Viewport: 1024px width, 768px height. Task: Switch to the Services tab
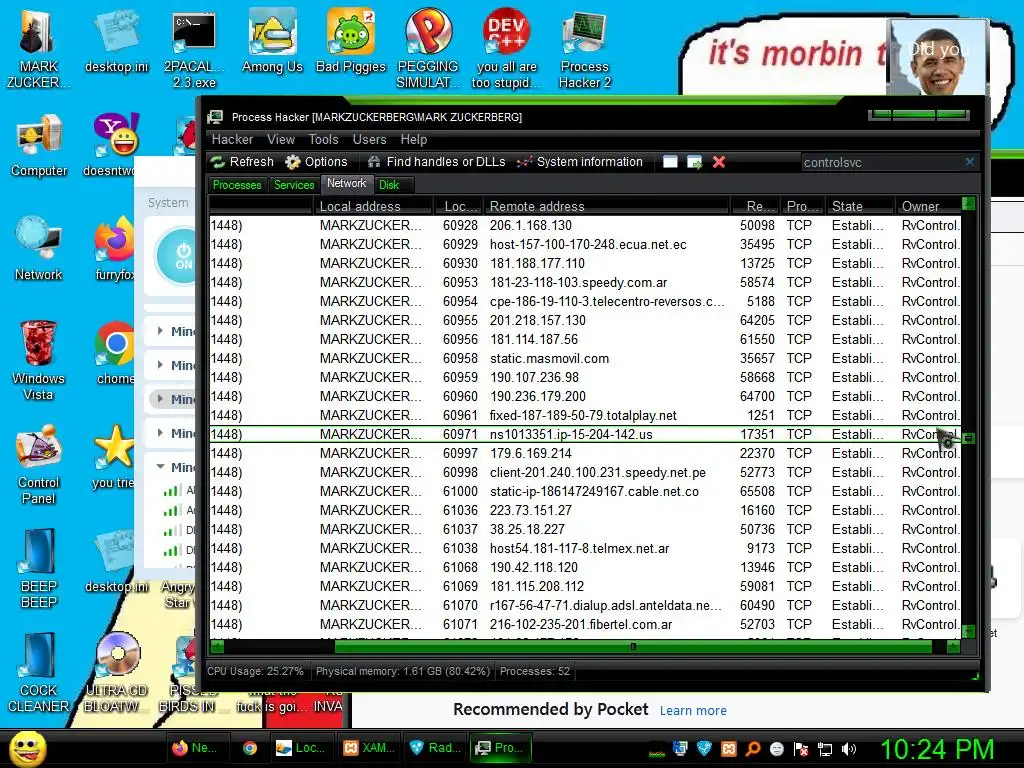[x=294, y=185]
